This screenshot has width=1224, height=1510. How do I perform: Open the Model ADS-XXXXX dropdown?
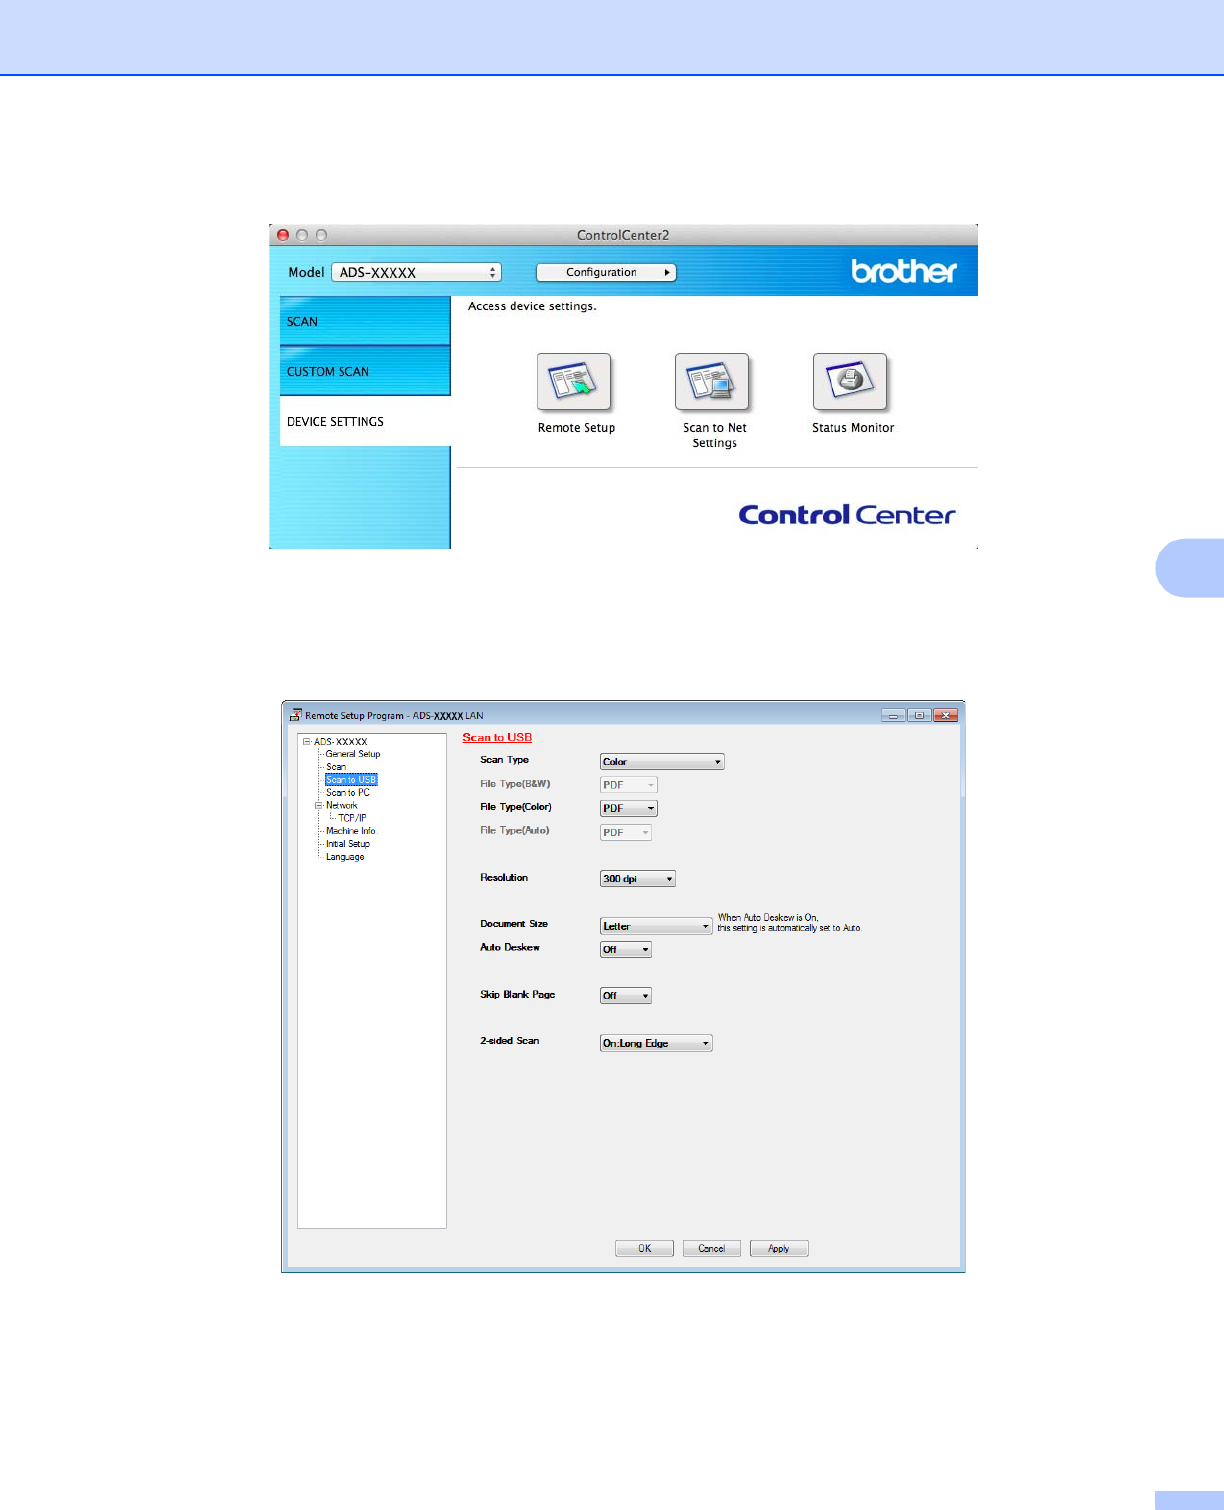tap(416, 272)
